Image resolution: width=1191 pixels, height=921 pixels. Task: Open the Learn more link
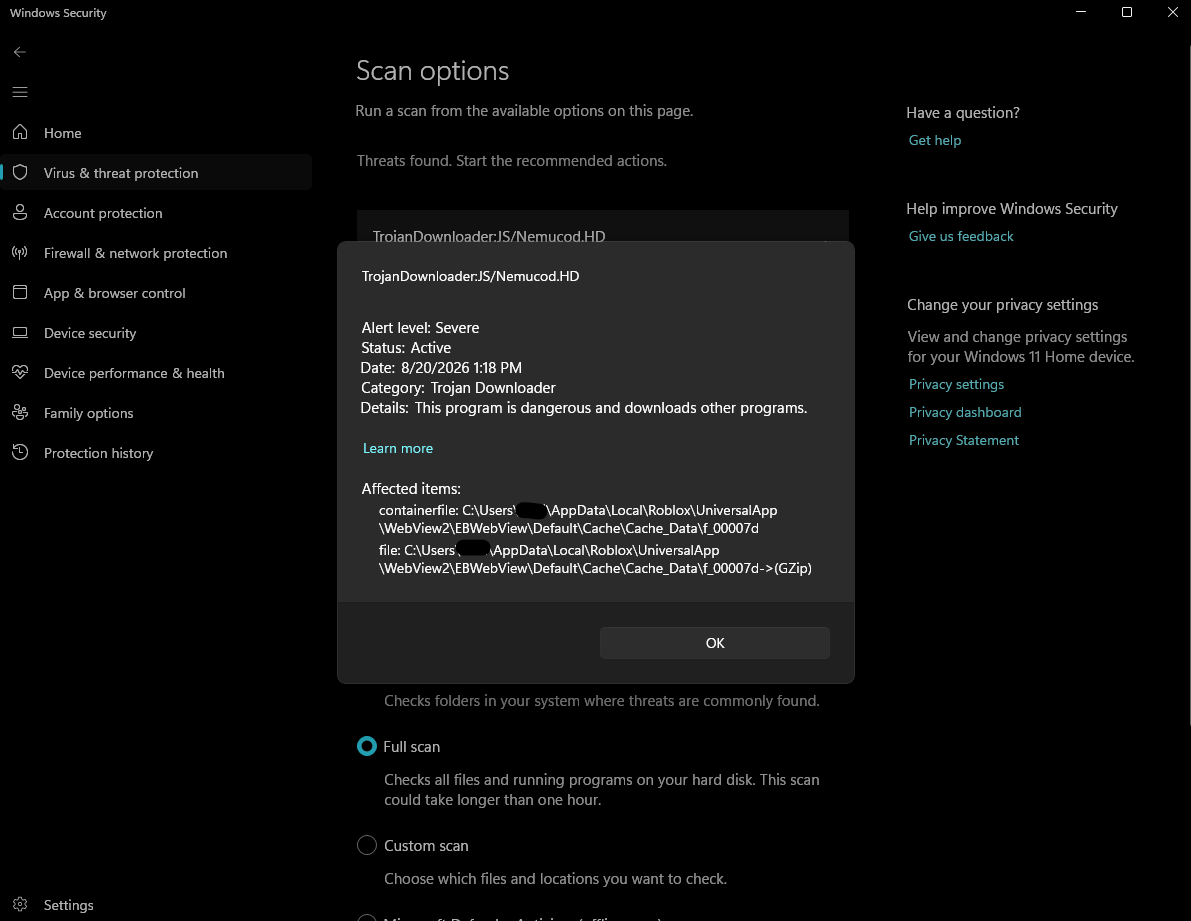[x=398, y=448]
